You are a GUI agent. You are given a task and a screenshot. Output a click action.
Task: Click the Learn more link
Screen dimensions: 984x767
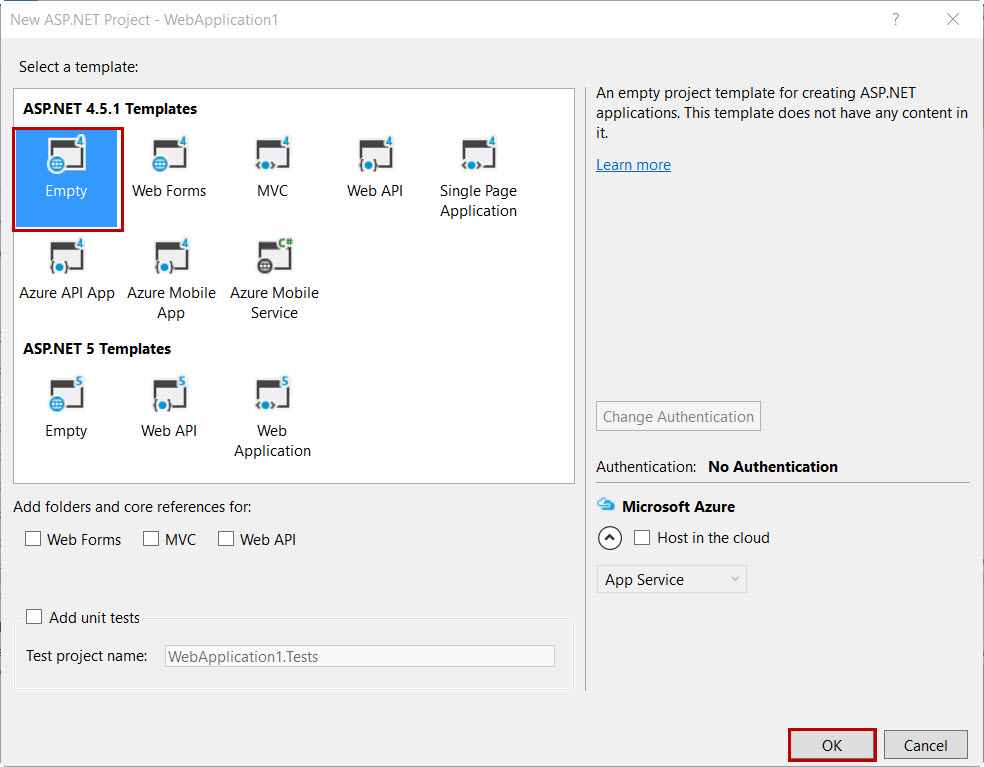[x=633, y=164]
